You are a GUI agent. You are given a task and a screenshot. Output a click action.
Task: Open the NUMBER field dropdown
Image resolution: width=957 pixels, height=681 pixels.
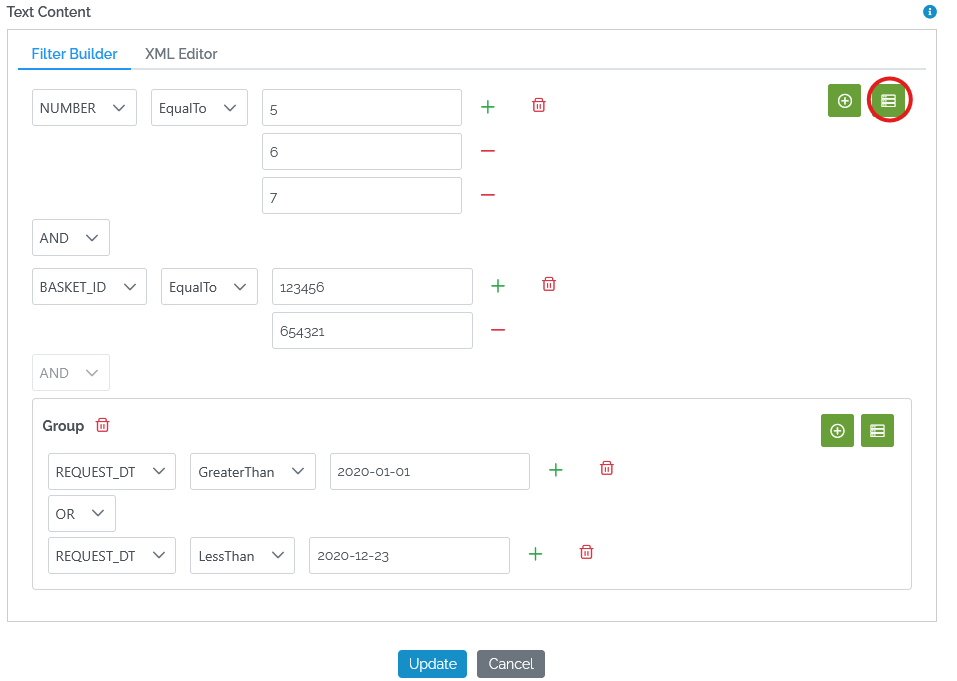pos(84,108)
